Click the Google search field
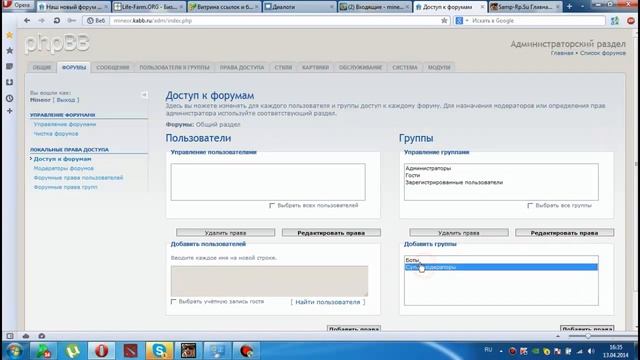 click(537, 20)
